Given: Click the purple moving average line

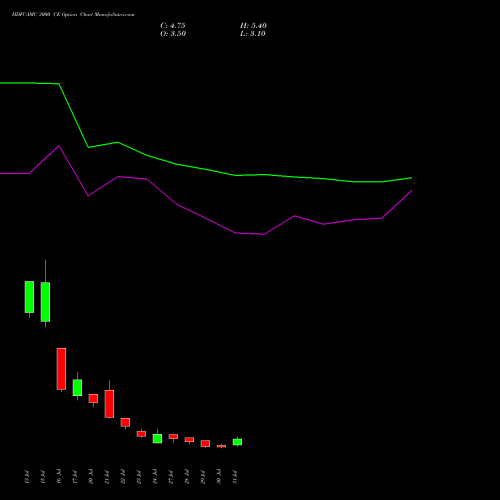Looking at the screenshot, I should tap(207, 218).
